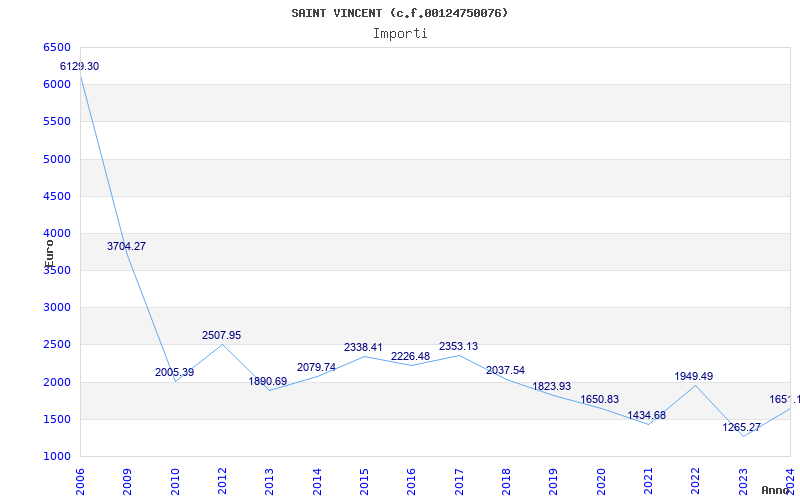Image resolution: width=800 pixels, height=500 pixels.
Task: Select the 2016 year axis label
Action: click(x=411, y=482)
